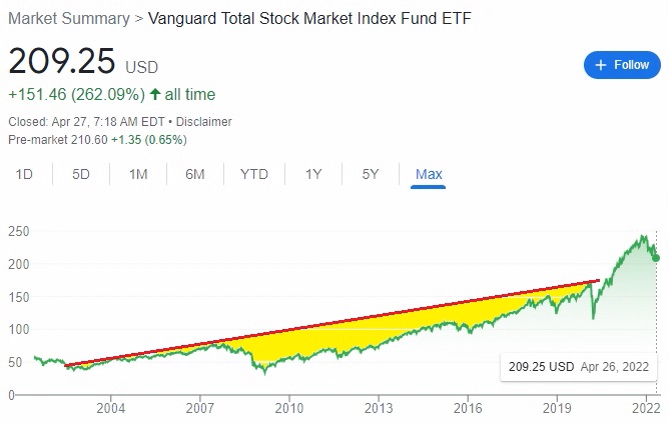Select the 1D time range tab
Image resolution: width=669 pixels, height=424 pixels.
coord(25,174)
